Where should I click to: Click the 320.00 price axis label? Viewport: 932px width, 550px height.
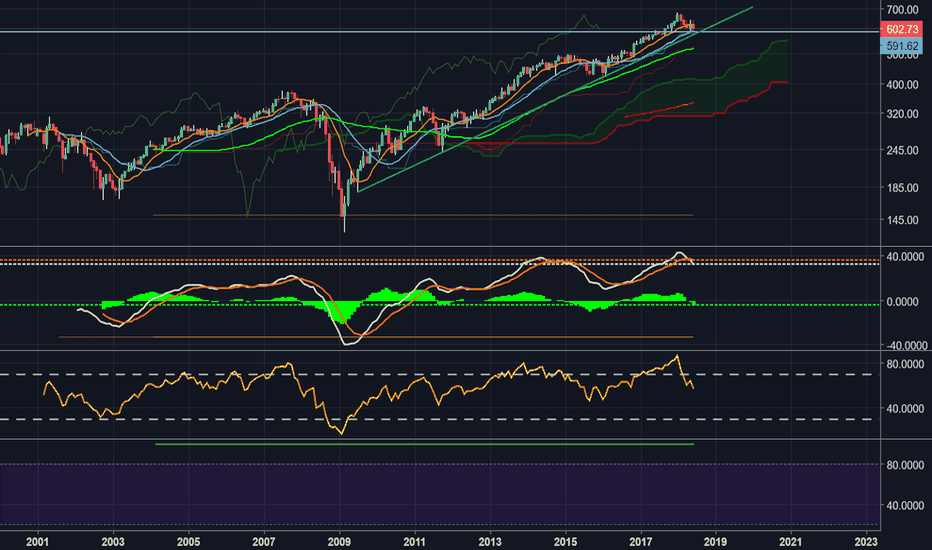pyautogui.click(x=902, y=114)
